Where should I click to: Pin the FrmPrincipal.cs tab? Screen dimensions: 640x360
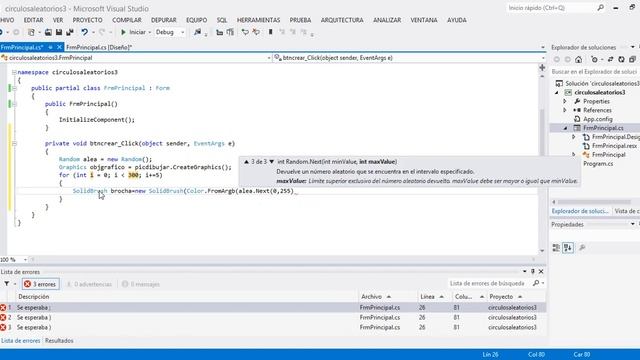click(51, 47)
